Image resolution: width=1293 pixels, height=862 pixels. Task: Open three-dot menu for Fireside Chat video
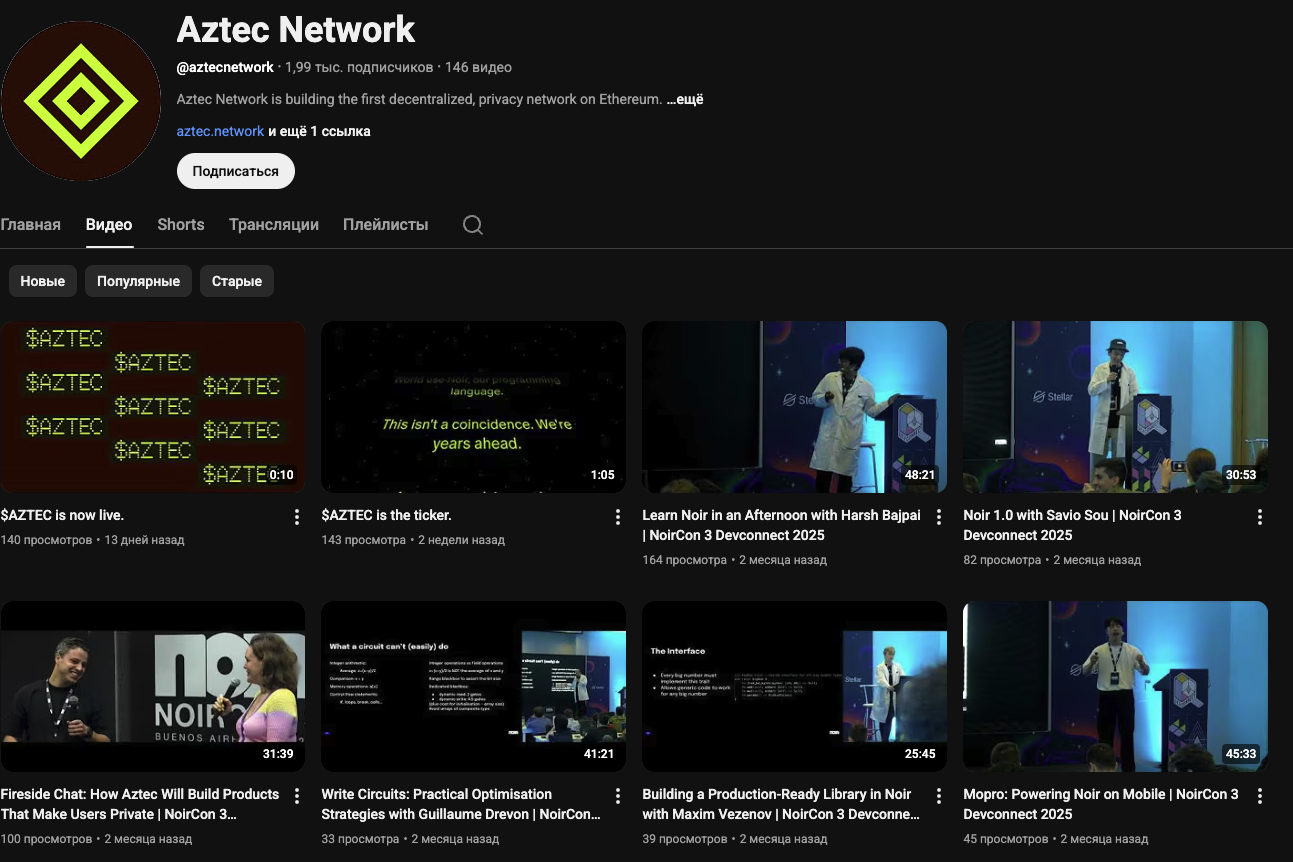(x=296, y=796)
